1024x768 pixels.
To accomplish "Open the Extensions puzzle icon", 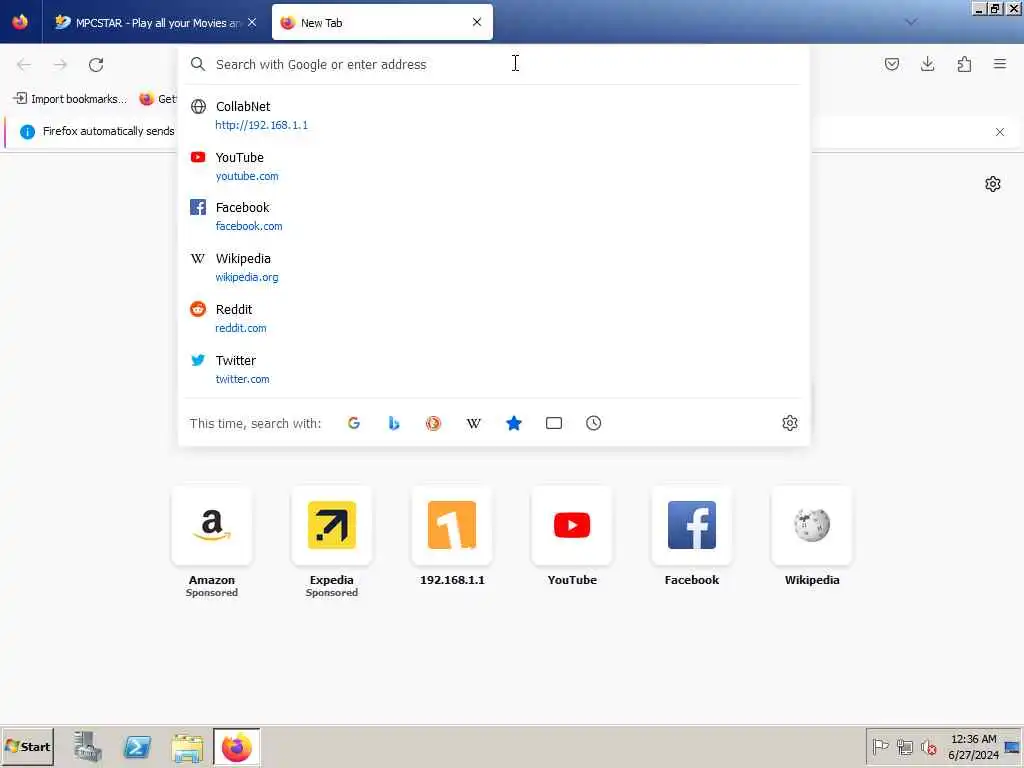I will (964, 64).
